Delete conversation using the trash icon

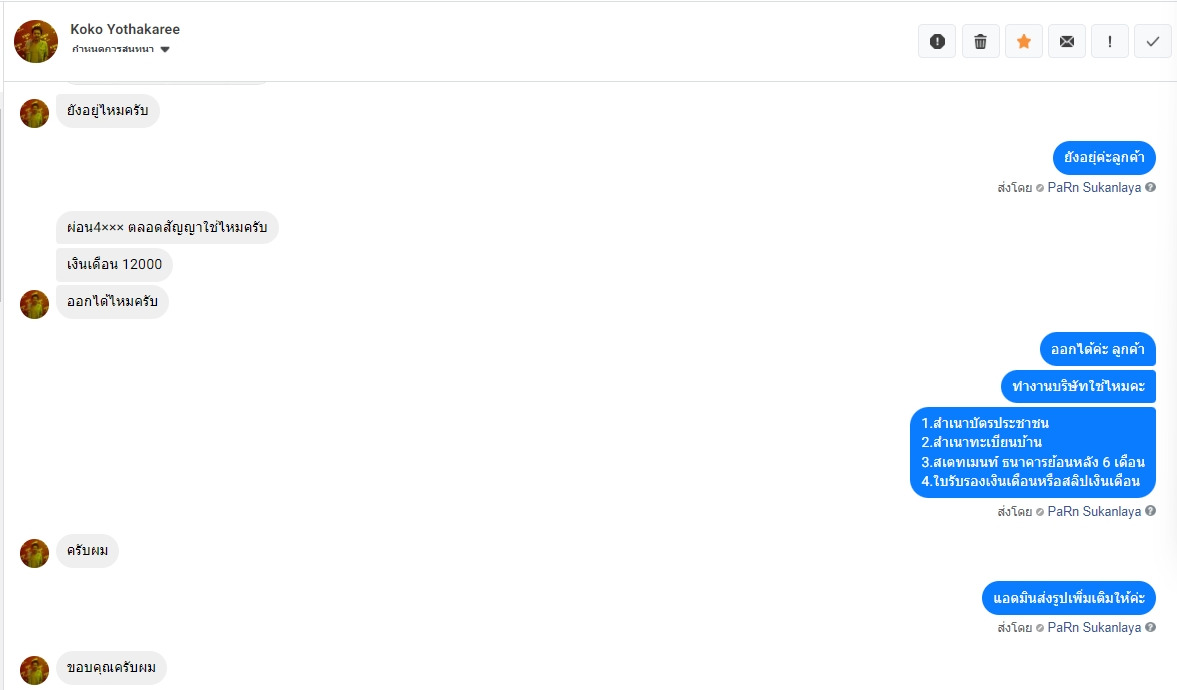(980, 42)
